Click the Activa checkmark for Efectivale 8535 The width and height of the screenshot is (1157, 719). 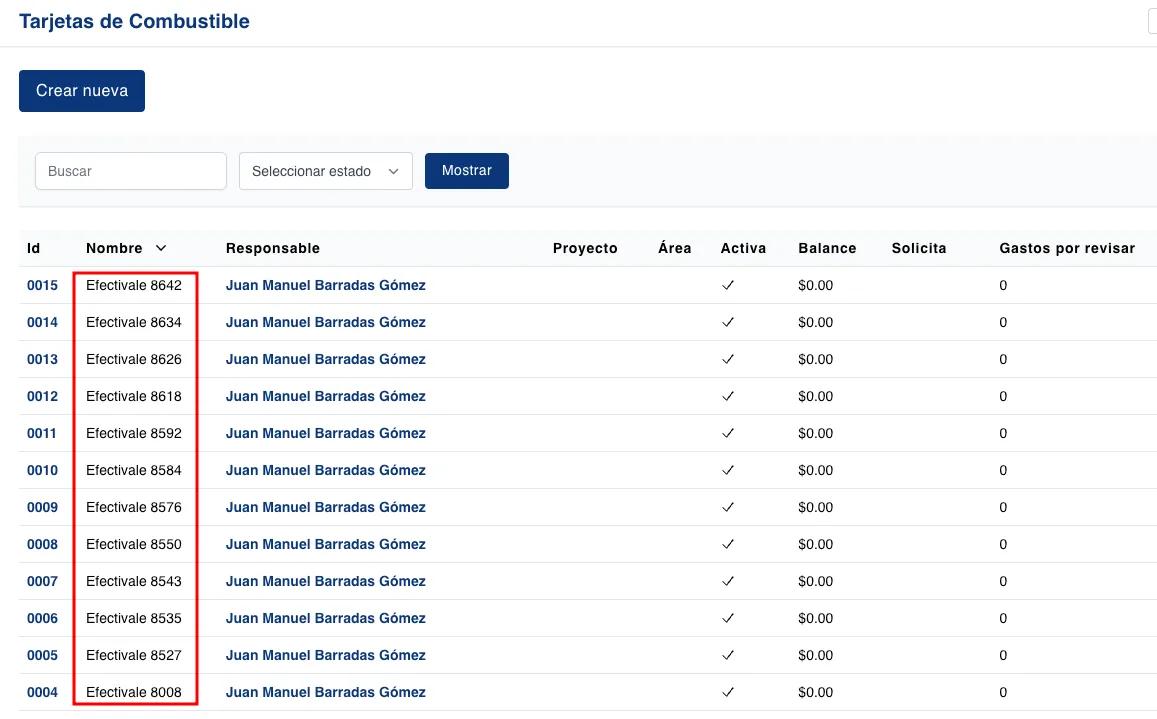728,618
